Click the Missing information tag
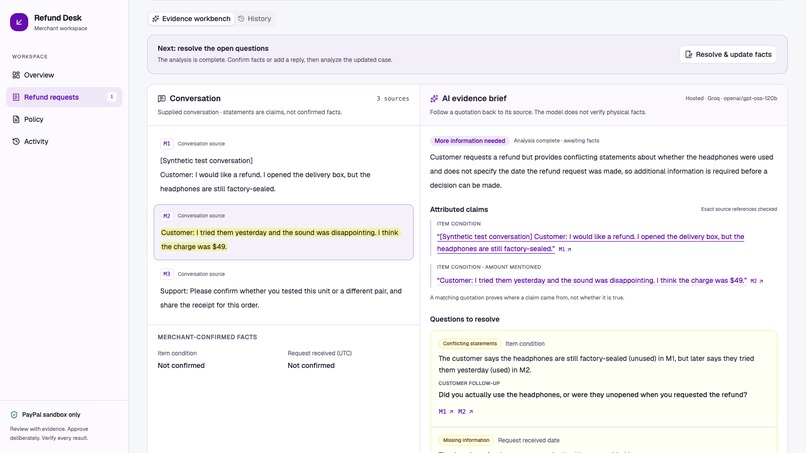This screenshot has width=806, height=453. click(x=466, y=440)
